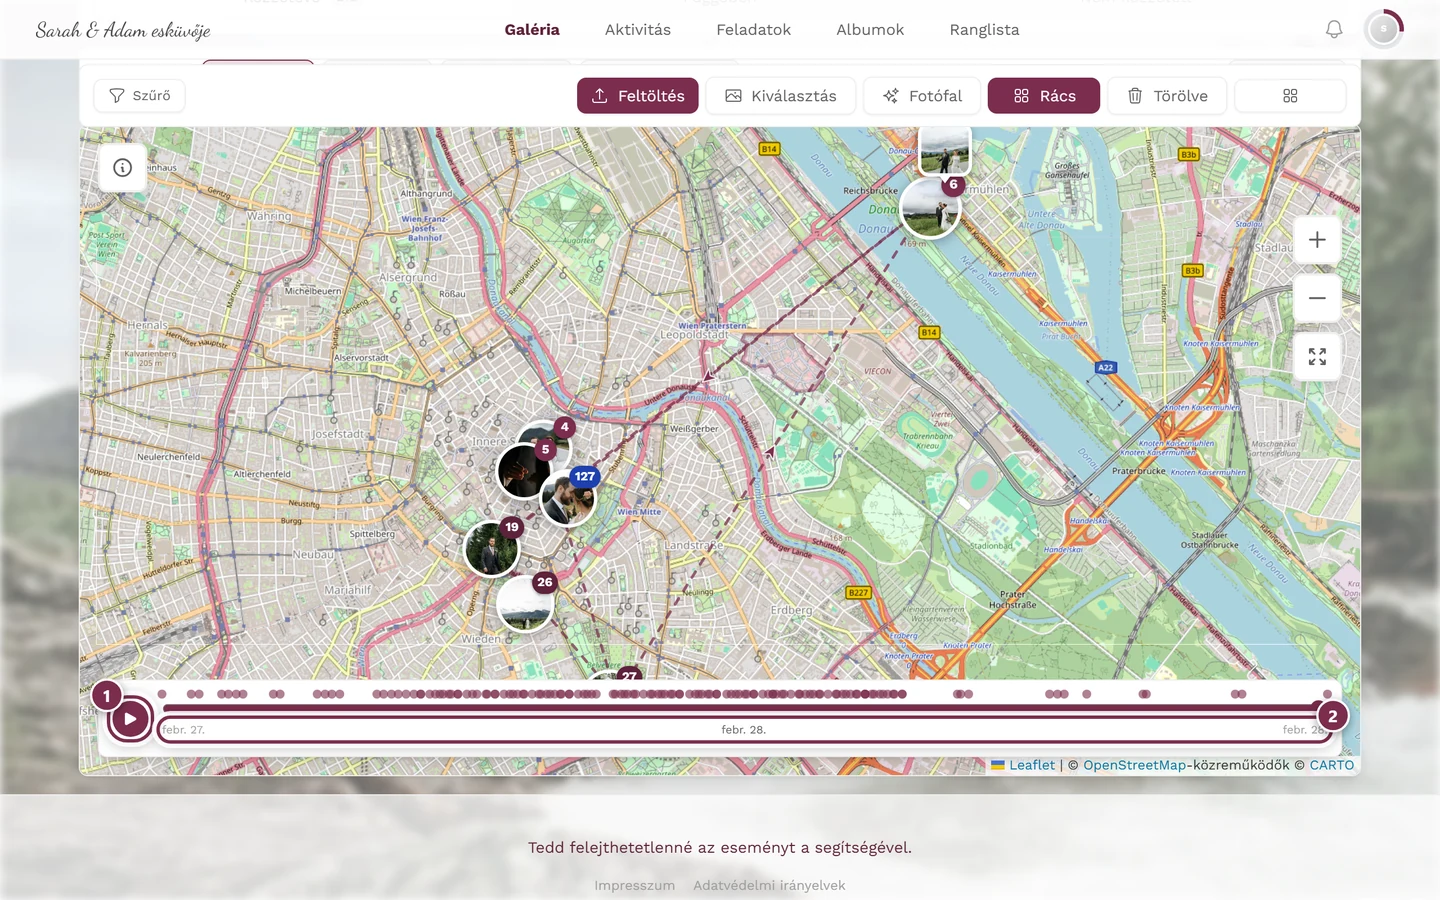The height and width of the screenshot is (900, 1440).
Task: Open the 4-photo cluster marker
Action: coord(564,427)
